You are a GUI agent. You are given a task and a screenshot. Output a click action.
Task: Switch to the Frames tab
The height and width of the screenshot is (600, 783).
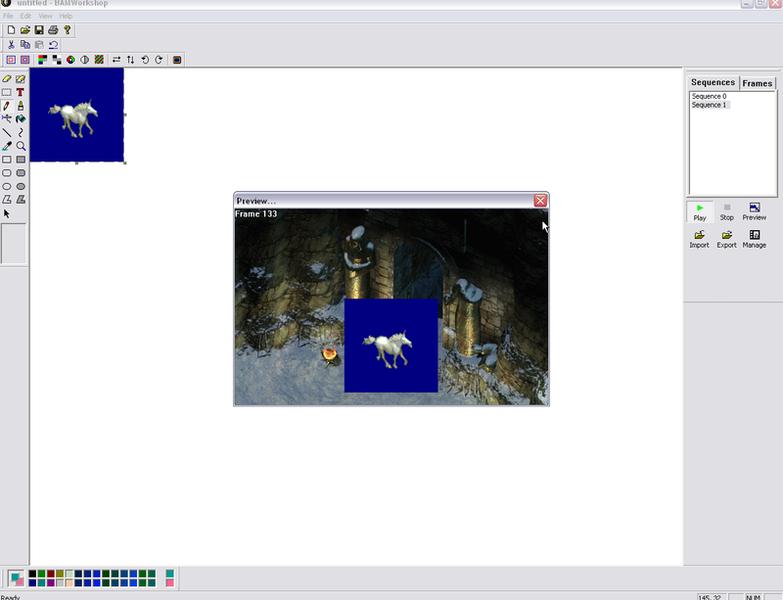click(757, 83)
